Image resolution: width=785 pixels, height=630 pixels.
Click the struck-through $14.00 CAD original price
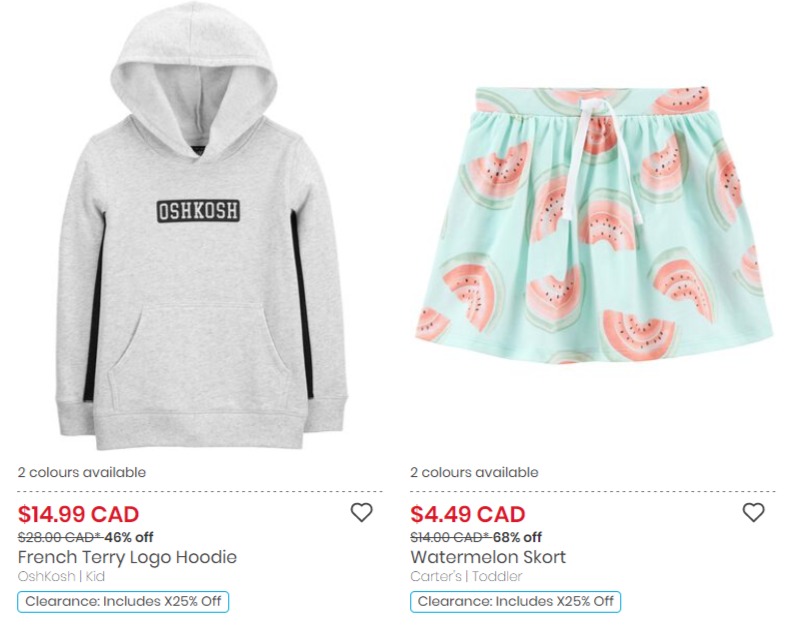pos(450,537)
